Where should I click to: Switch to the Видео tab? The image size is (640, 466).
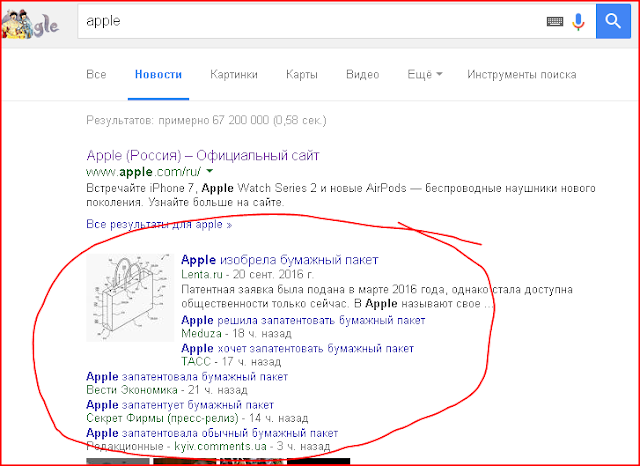(x=362, y=75)
